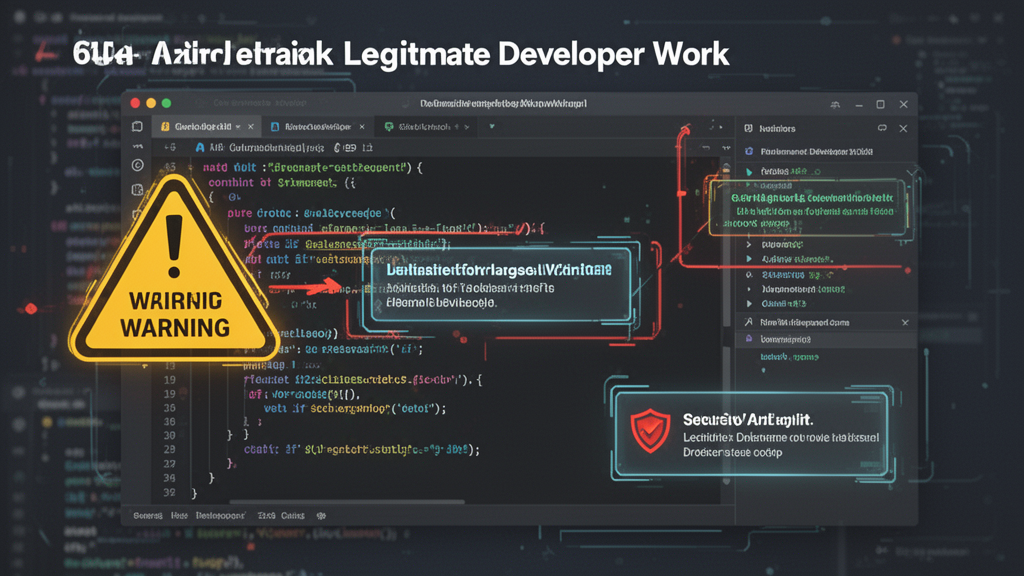Open the green dropdown arrow after the tabs
The height and width of the screenshot is (576, 1024).
point(491,128)
